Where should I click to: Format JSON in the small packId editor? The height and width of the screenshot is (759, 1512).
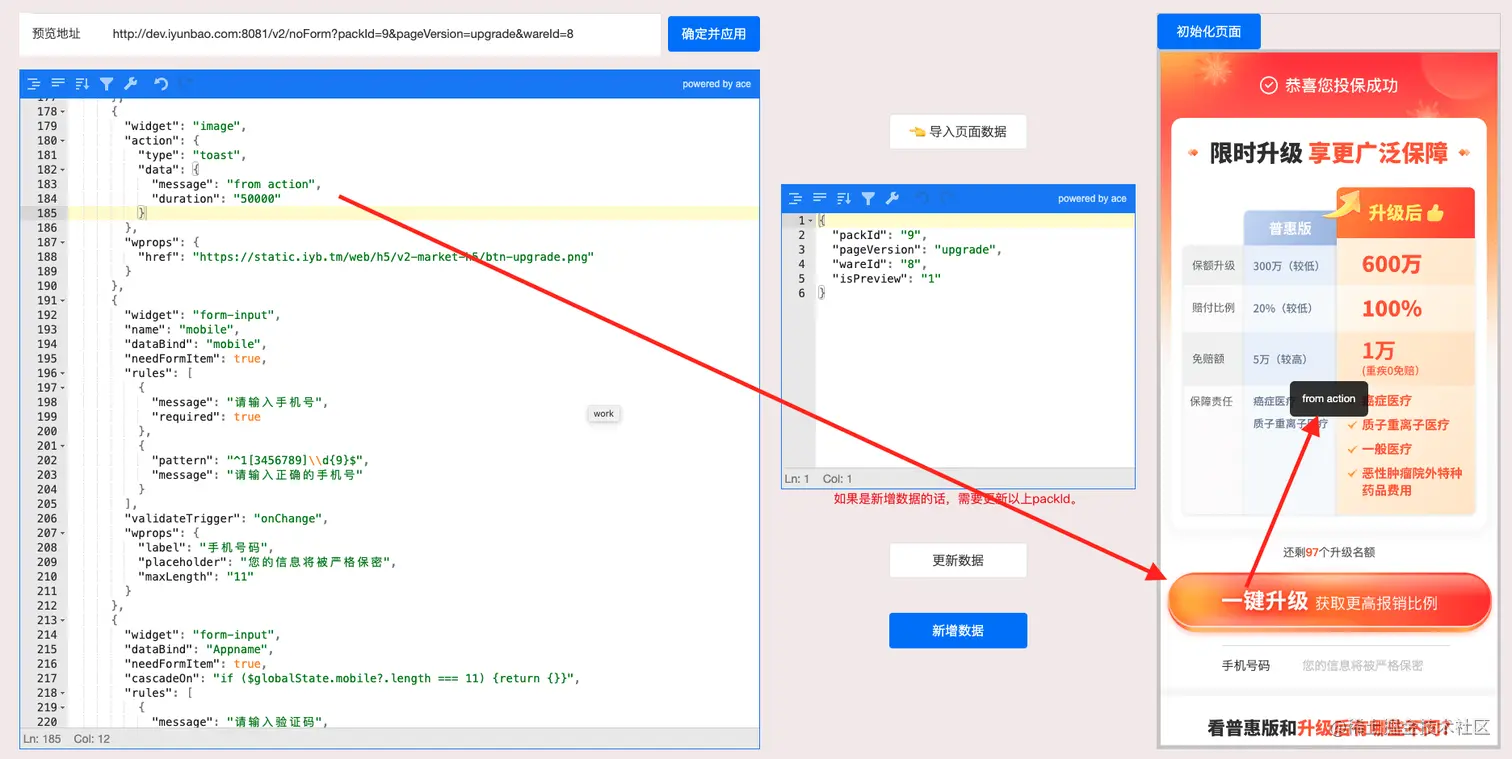pos(796,198)
